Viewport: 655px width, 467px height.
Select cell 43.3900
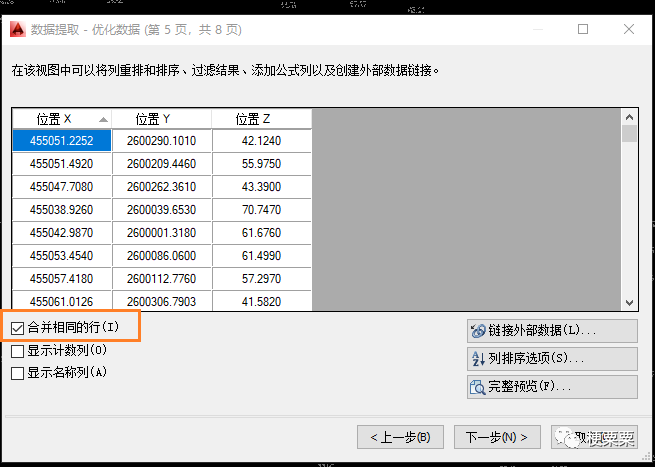tap(261, 187)
